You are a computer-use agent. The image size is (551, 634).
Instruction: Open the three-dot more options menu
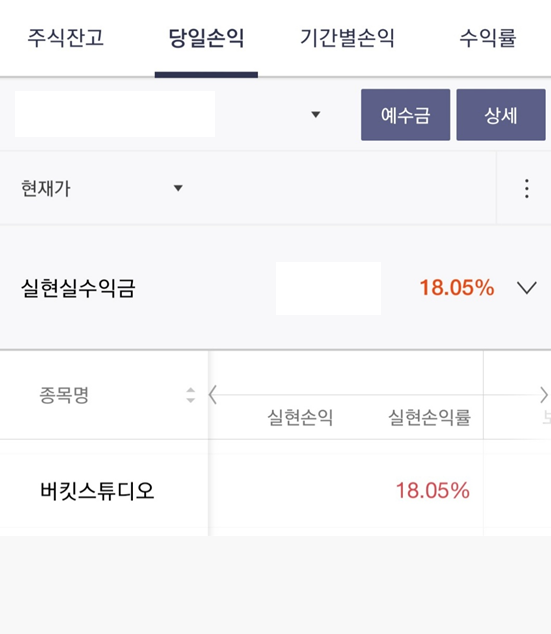click(x=526, y=188)
